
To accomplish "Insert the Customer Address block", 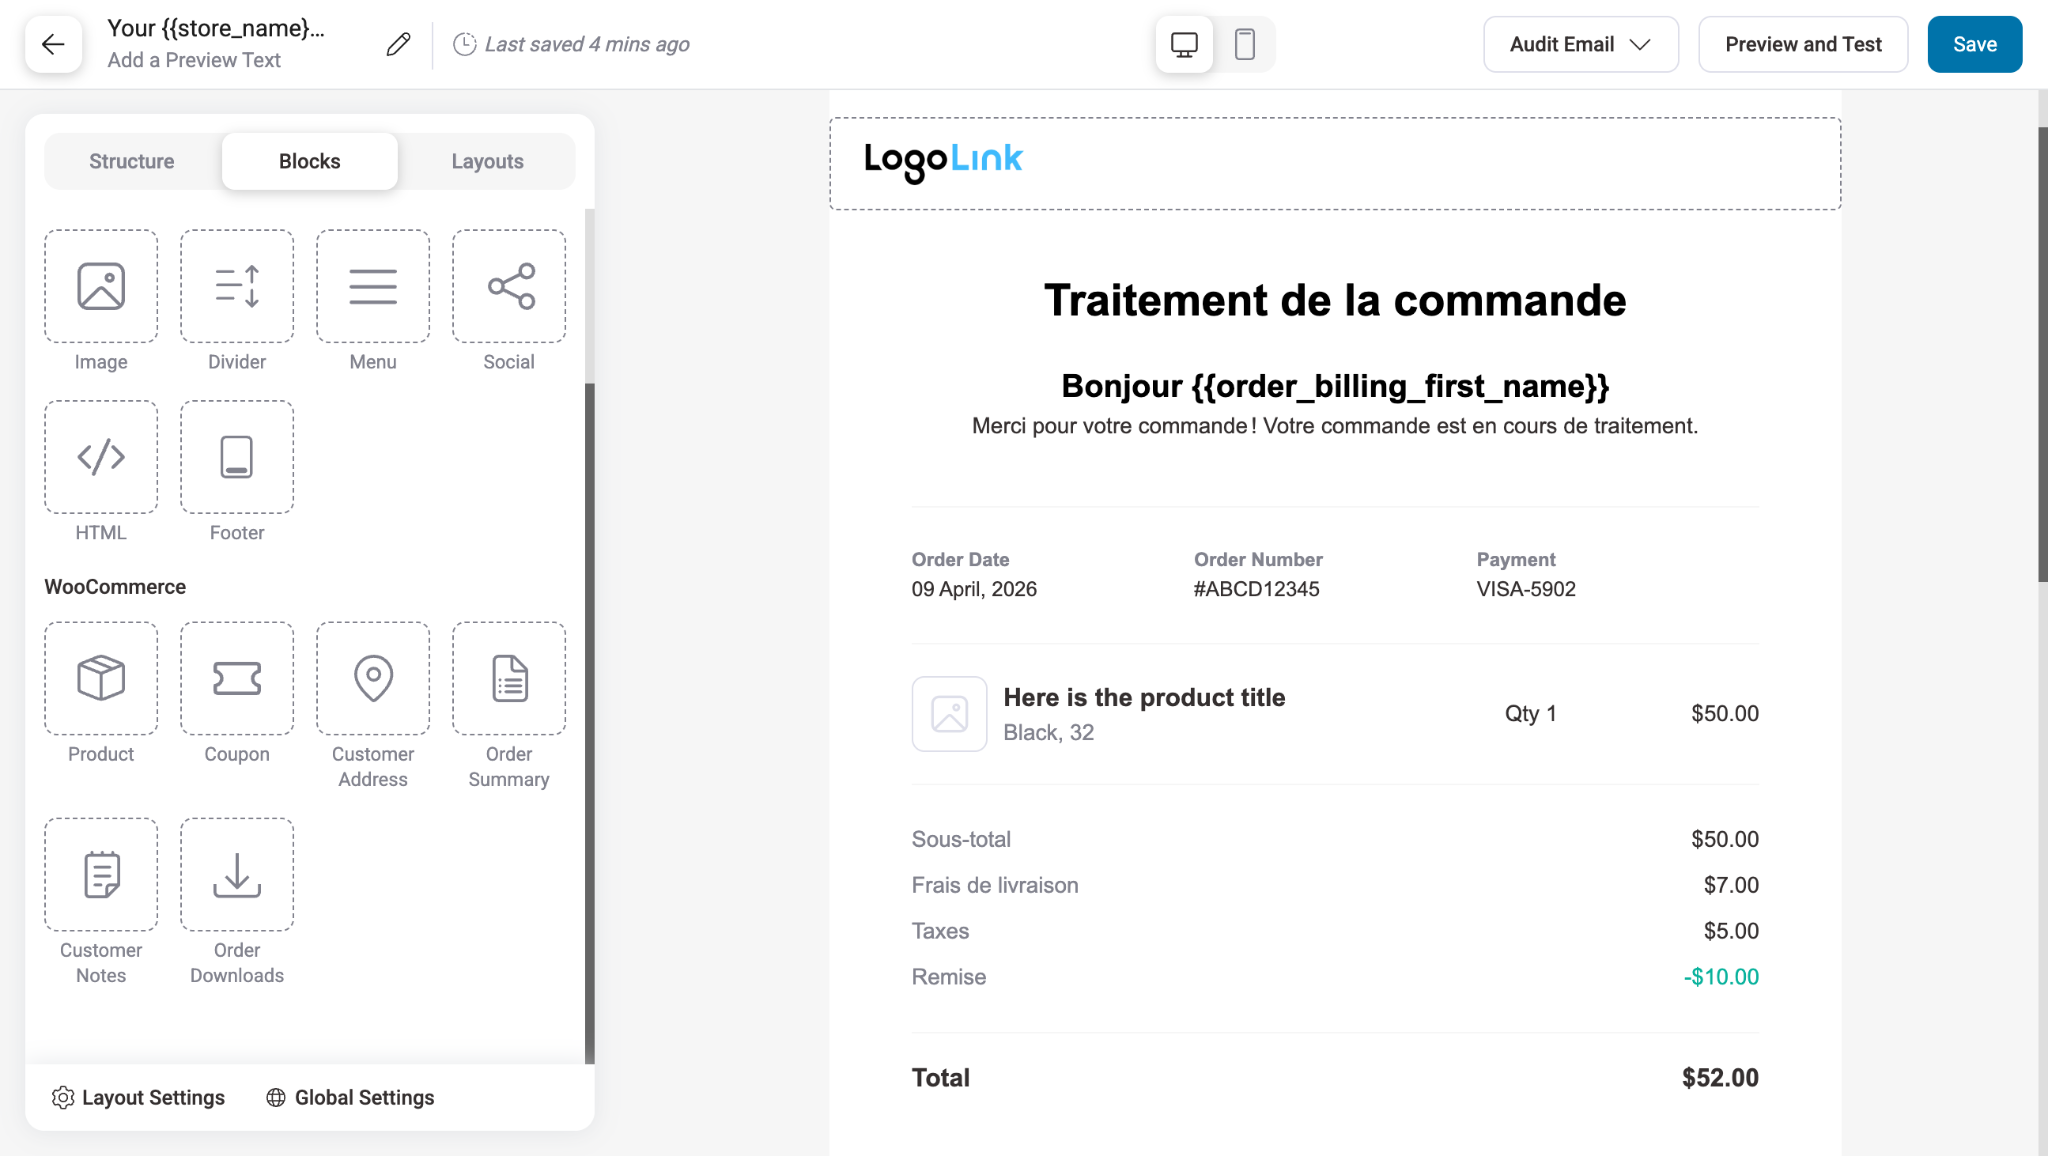I will tap(372, 678).
